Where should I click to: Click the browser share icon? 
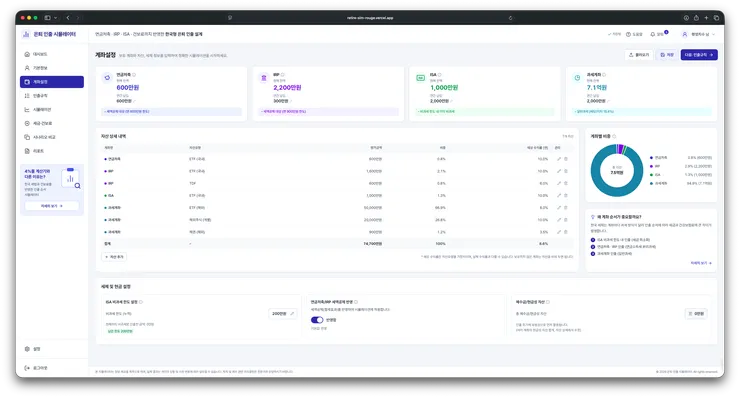(x=696, y=18)
